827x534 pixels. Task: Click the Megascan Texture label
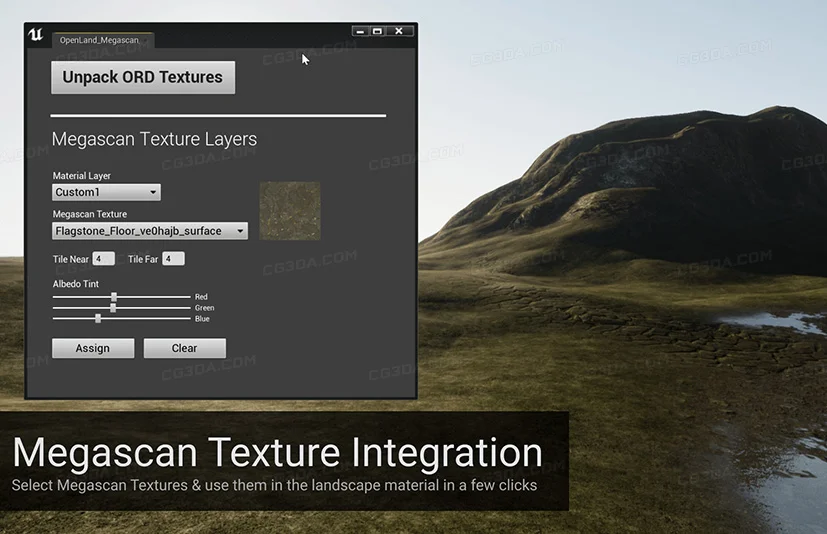coord(90,214)
